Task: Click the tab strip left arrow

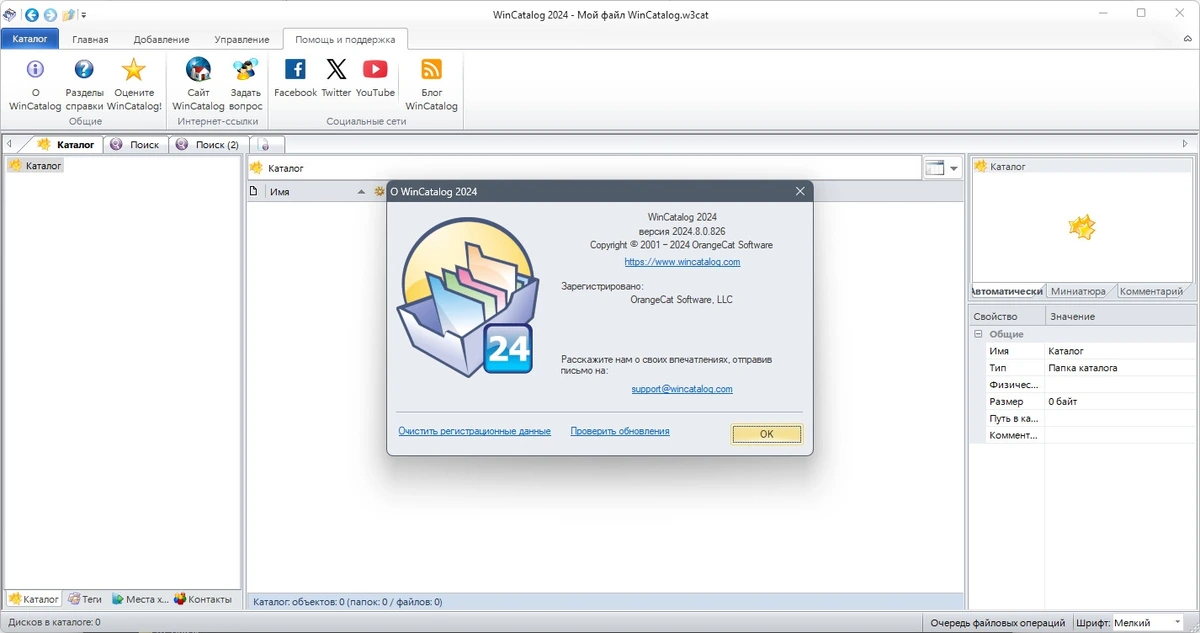Action: 9,144
